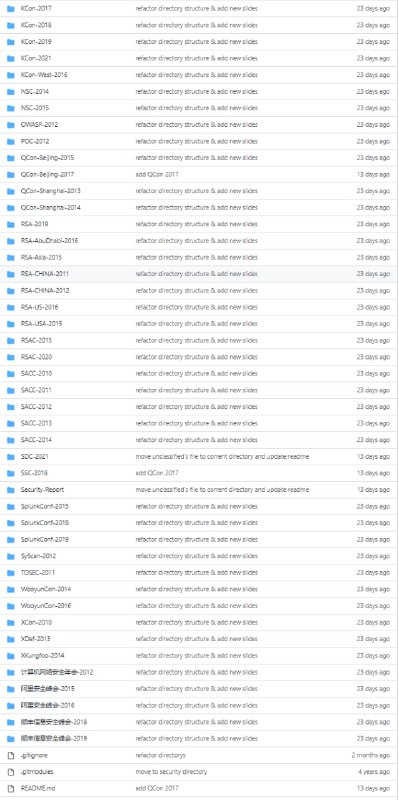Open 'refactor directorys' commit for .gitignore
Viewport: 399px width, 800px height.
[161, 755]
